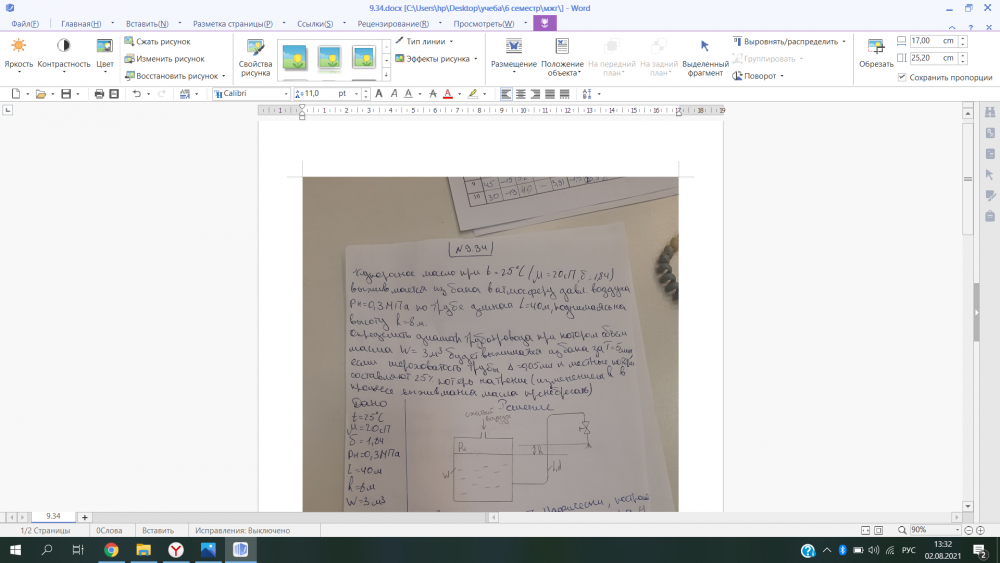
Task: Open the font size dropdown showing 11,0
Action: click(357, 94)
